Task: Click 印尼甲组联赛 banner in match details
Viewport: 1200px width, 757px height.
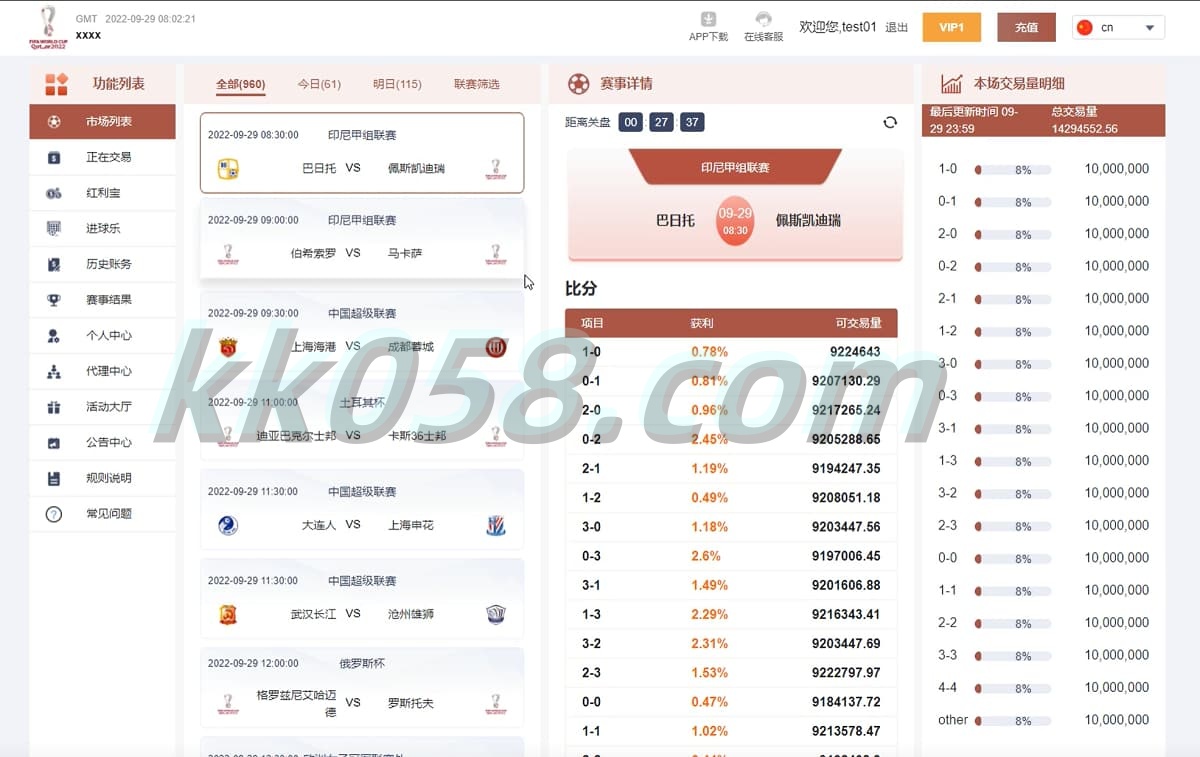Action: (x=735, y=167)
